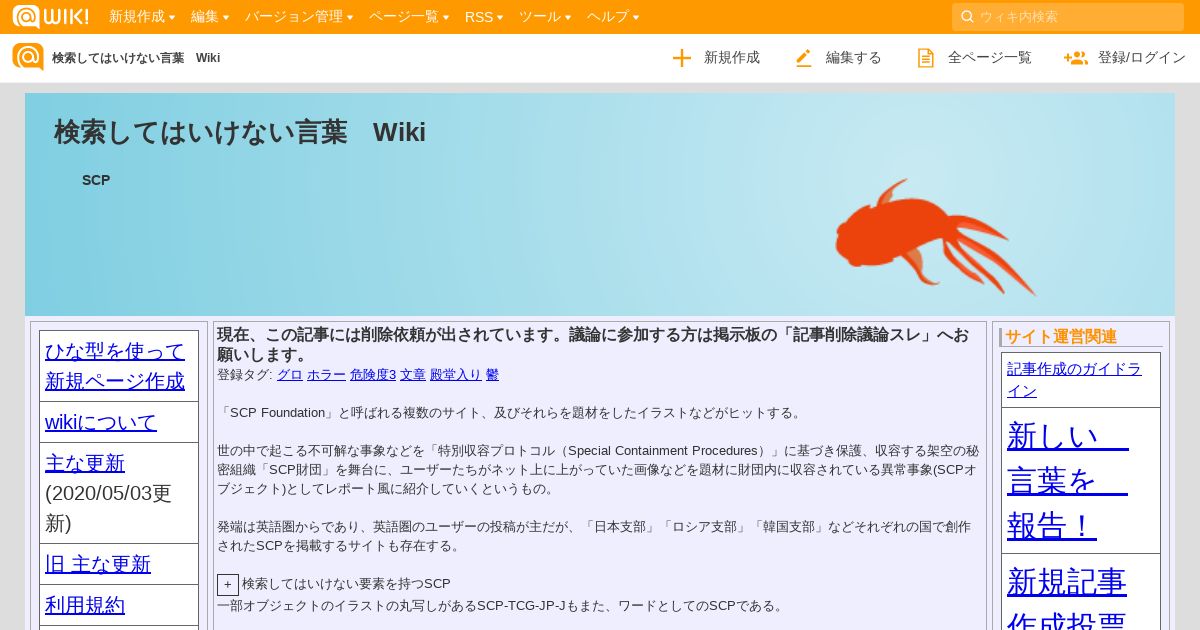
Task: Click the plus icon for 新規作成
Action: 682,58
